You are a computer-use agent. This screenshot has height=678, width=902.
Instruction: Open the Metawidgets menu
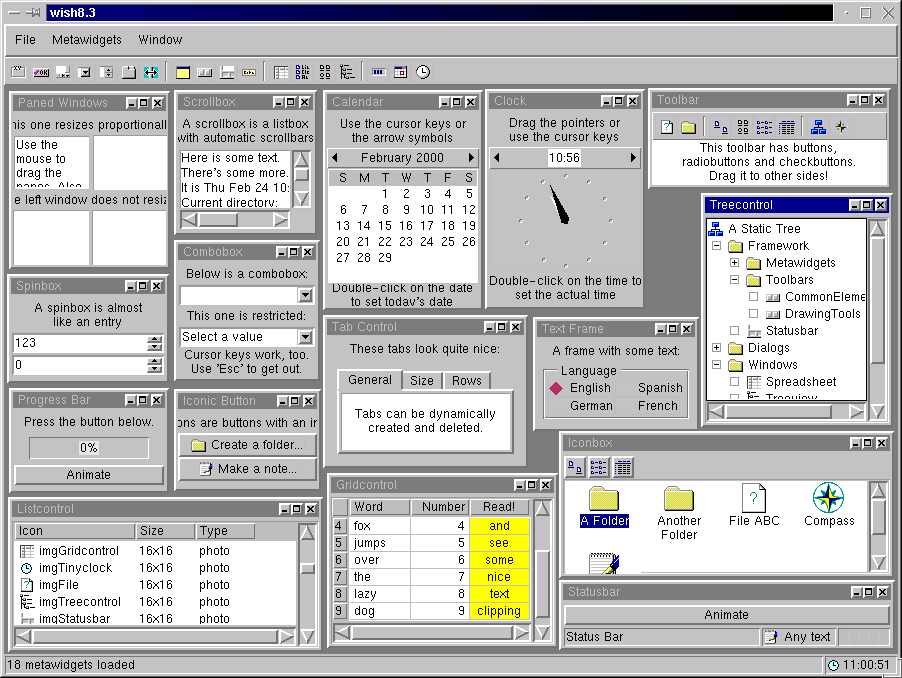(x=86, y=40)
